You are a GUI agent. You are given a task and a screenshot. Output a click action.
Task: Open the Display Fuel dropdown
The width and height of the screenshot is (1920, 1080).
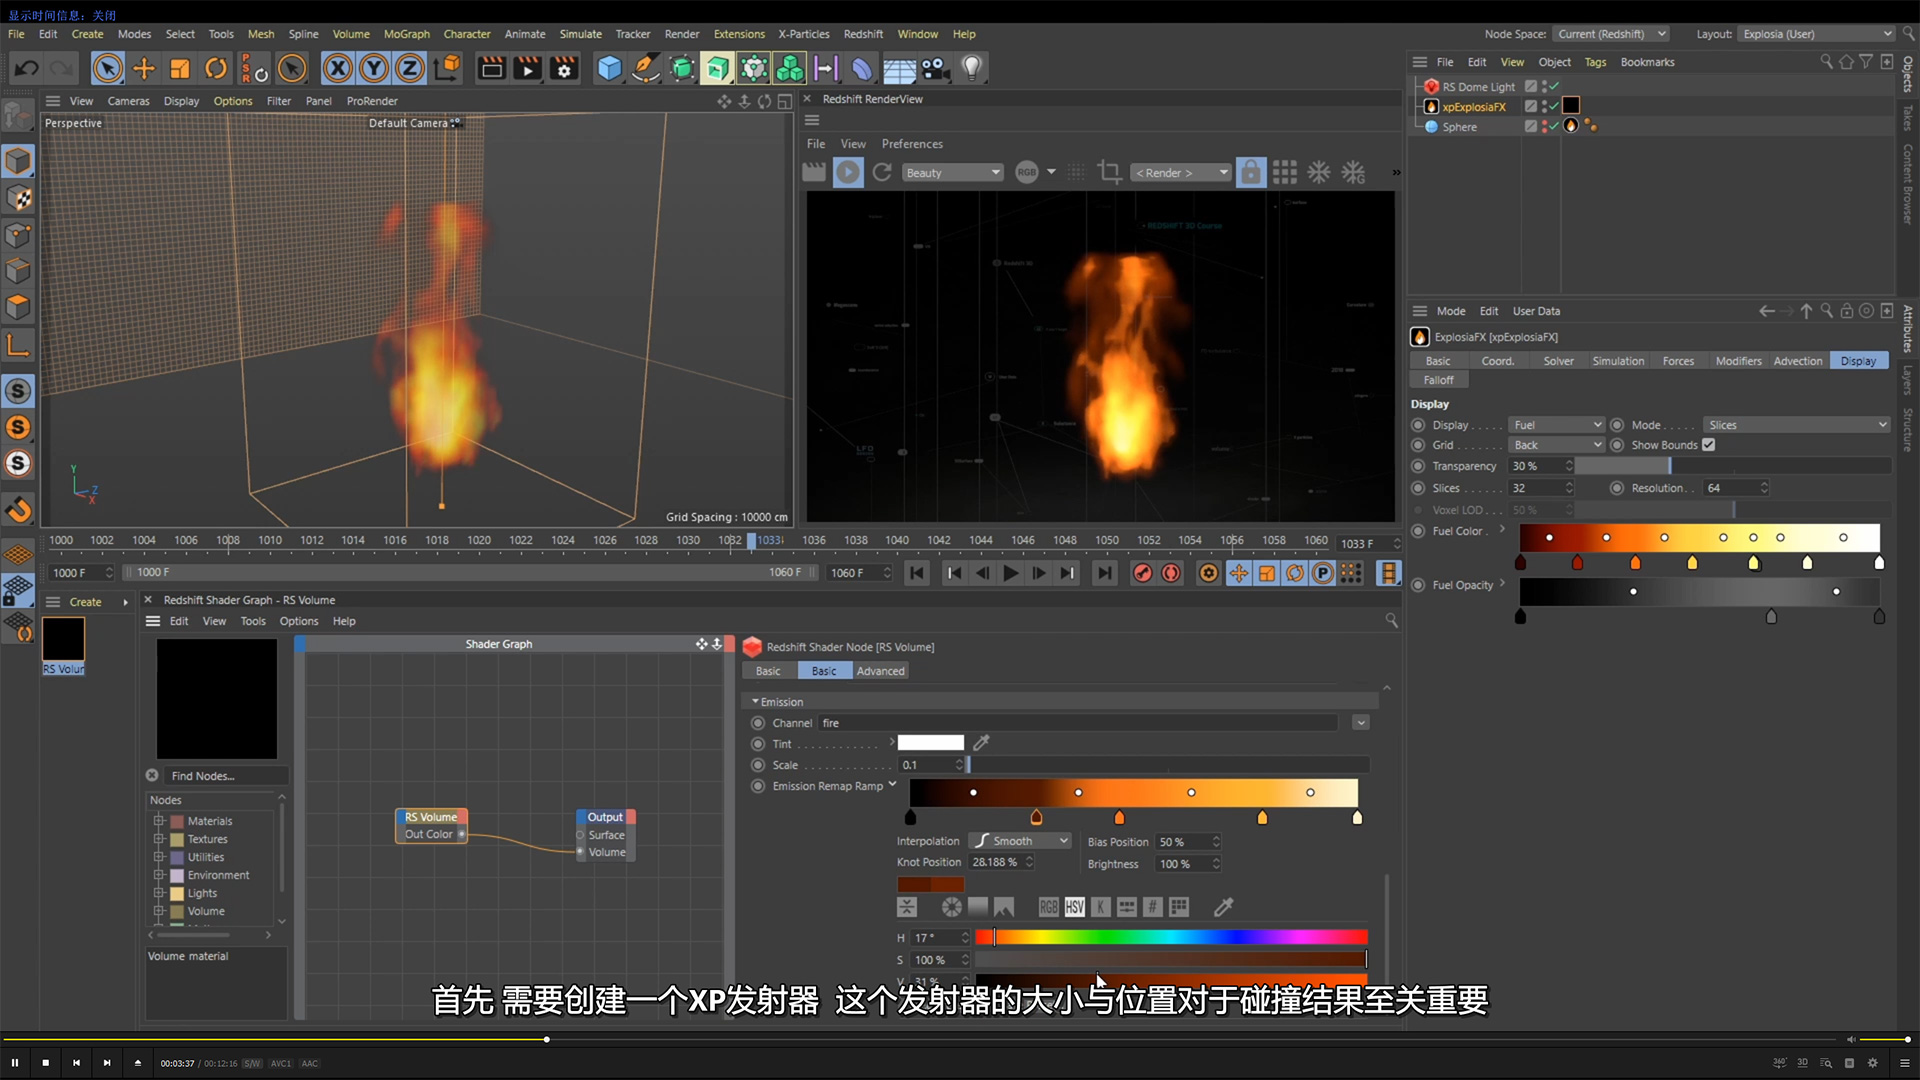pos(1557,425)
